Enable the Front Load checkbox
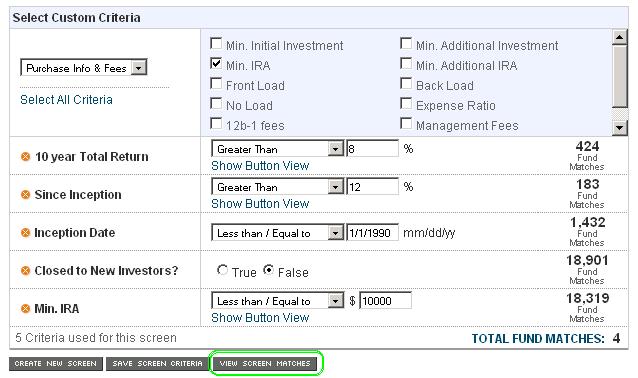This screenshot has width=638, height=378. tap(216, 83)
